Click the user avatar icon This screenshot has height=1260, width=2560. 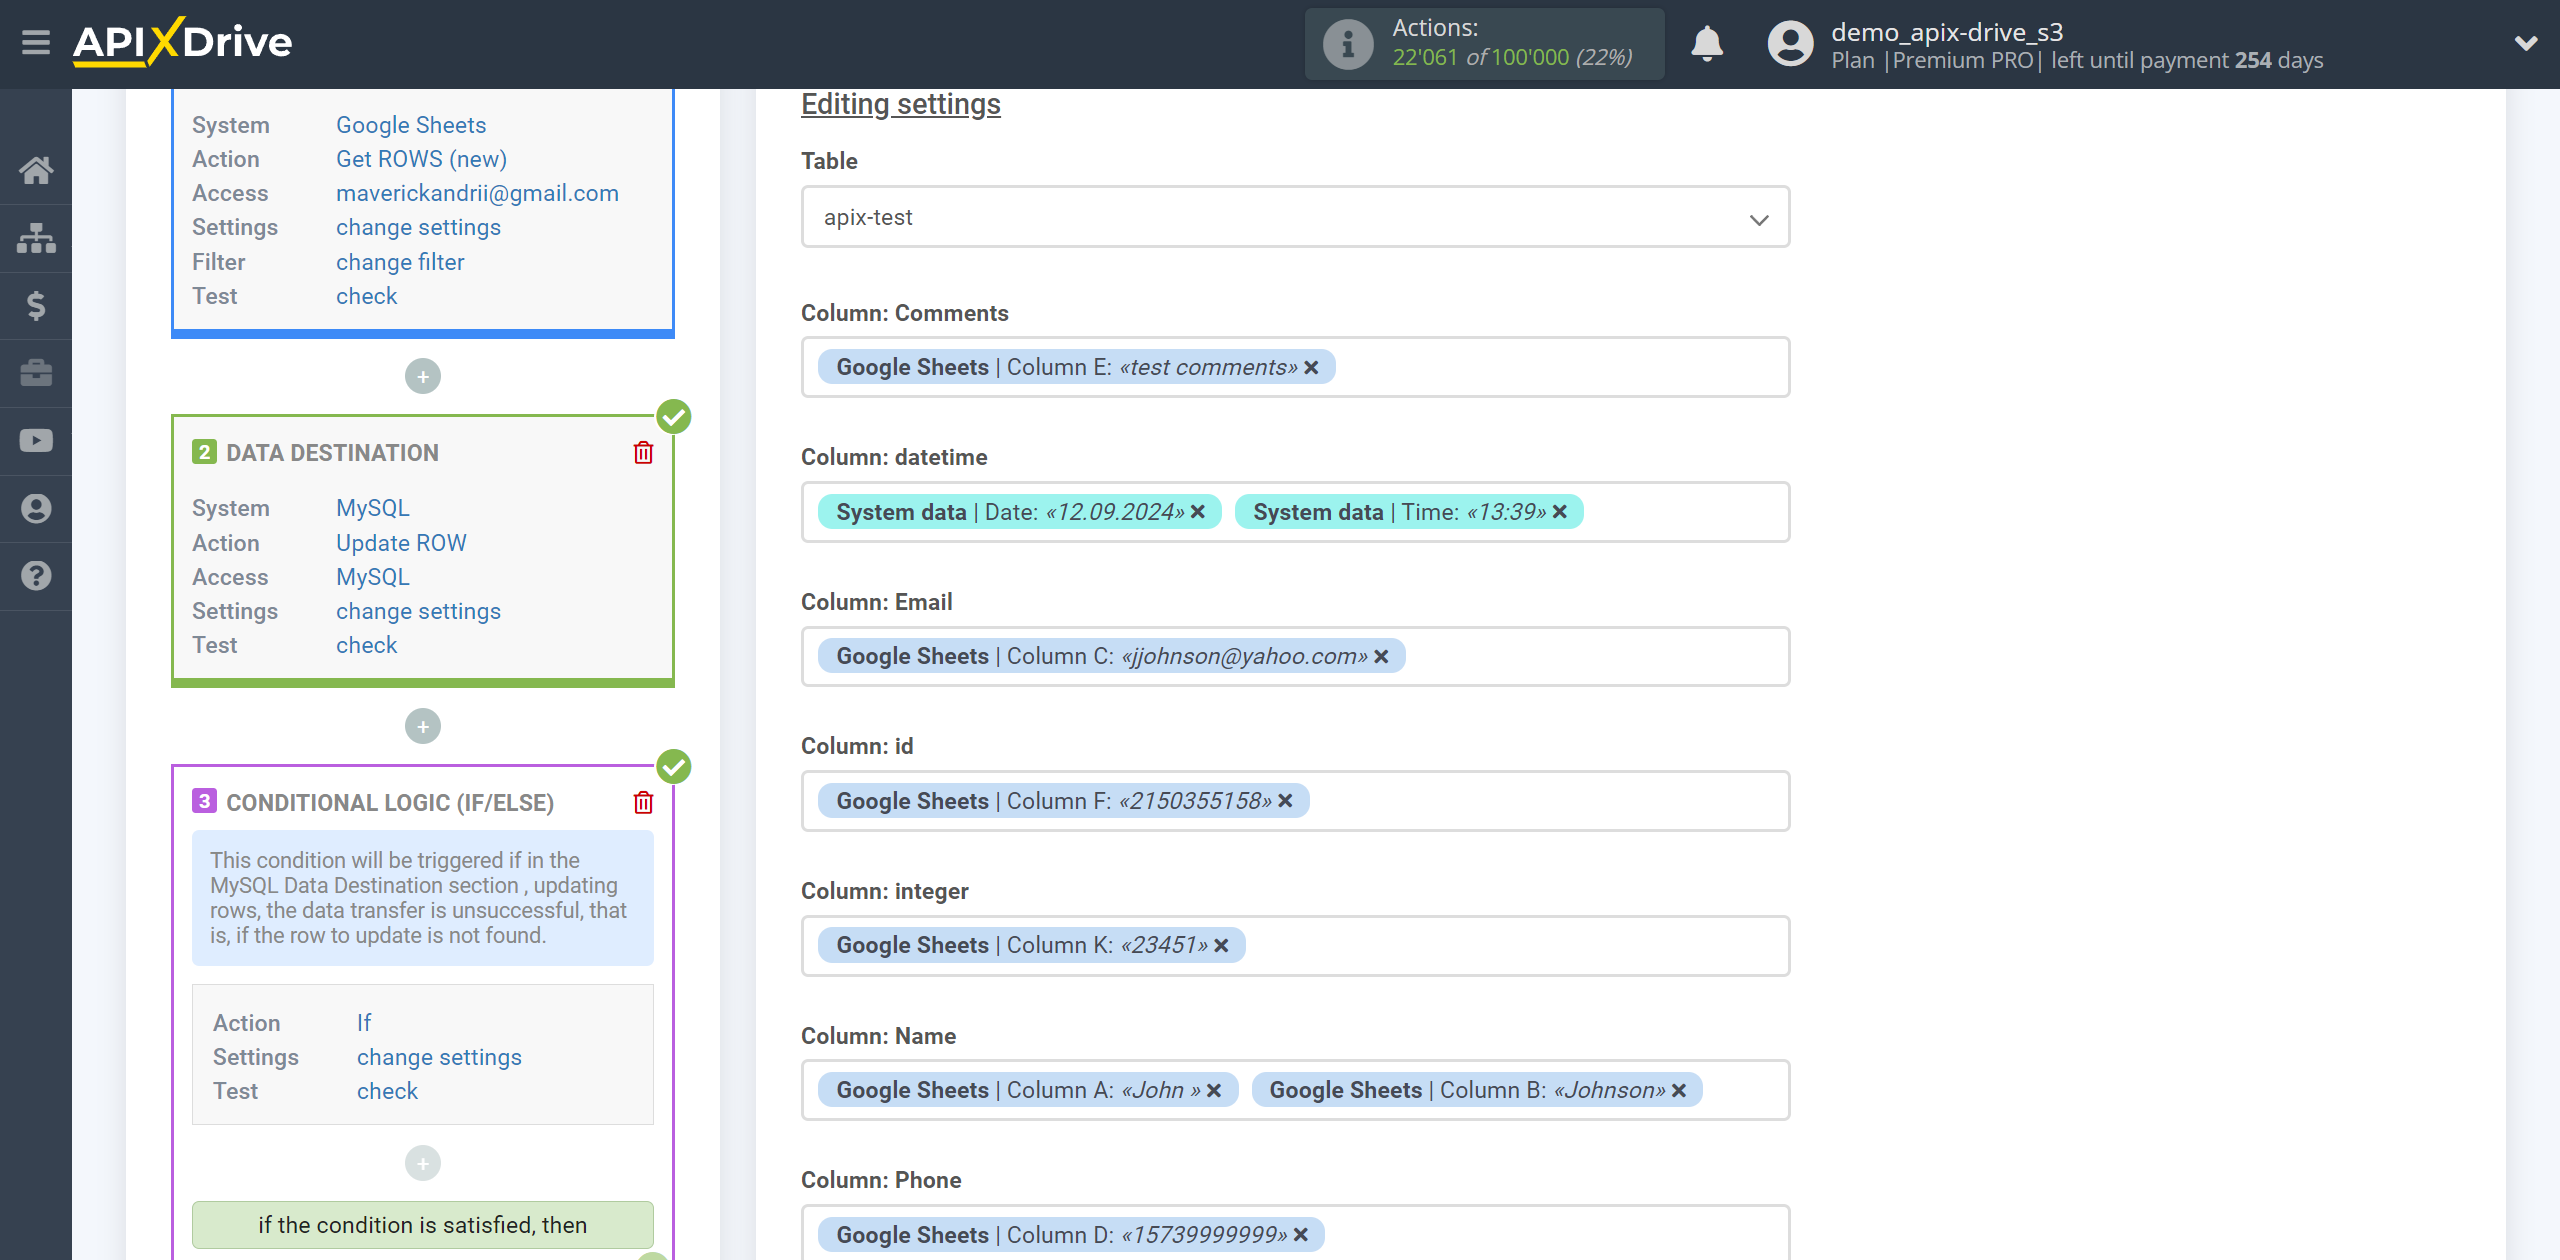tap(1790, 44)
